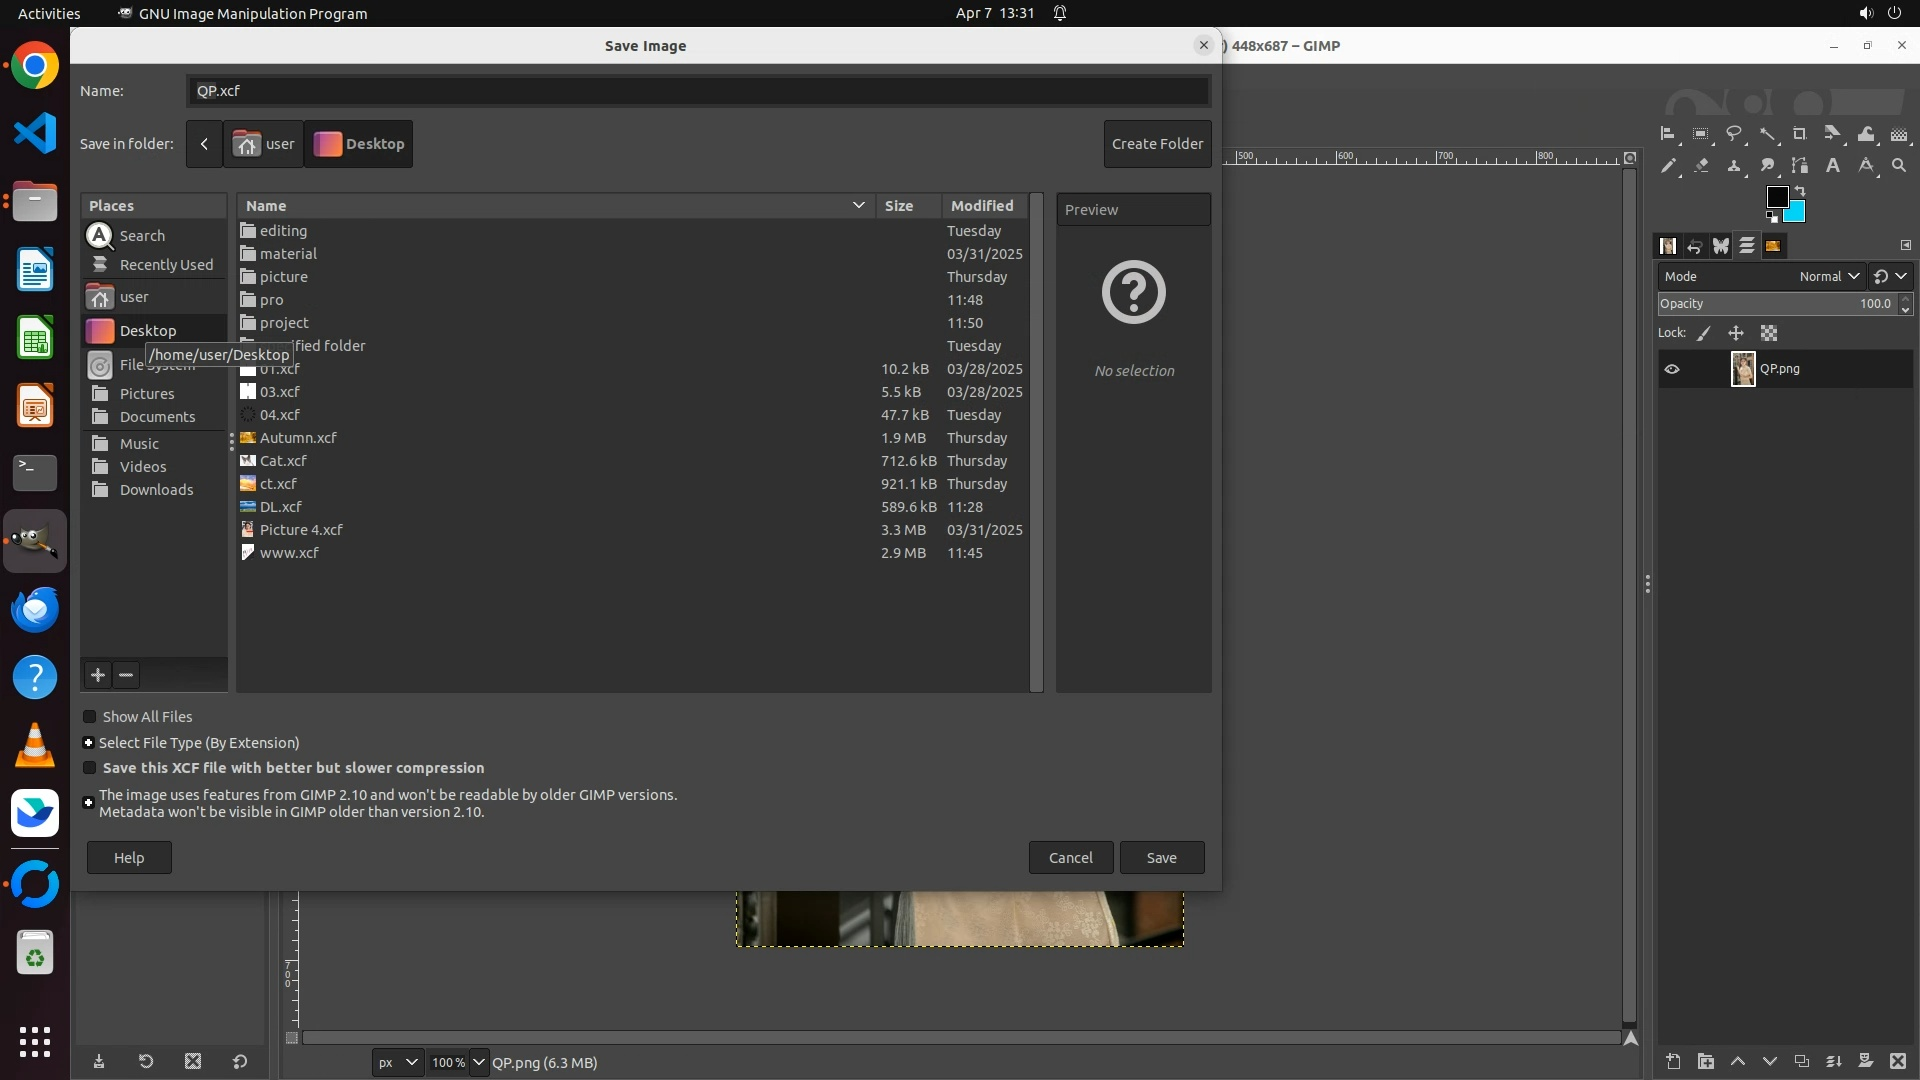
Task: Click the new layer group icon
Action: [1706, 1061]
